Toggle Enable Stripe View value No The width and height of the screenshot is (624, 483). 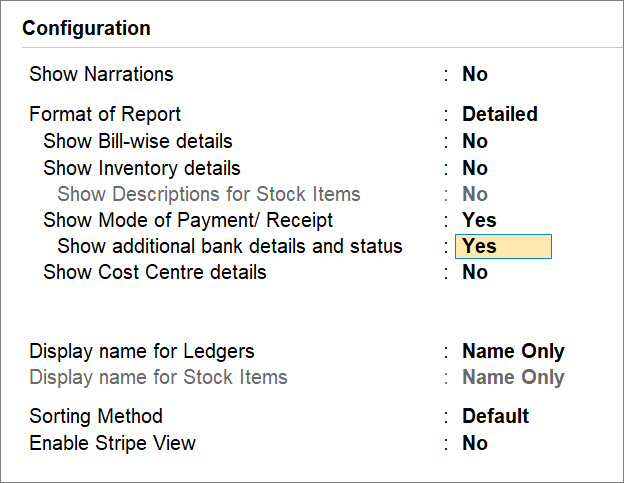coord(475,443)
